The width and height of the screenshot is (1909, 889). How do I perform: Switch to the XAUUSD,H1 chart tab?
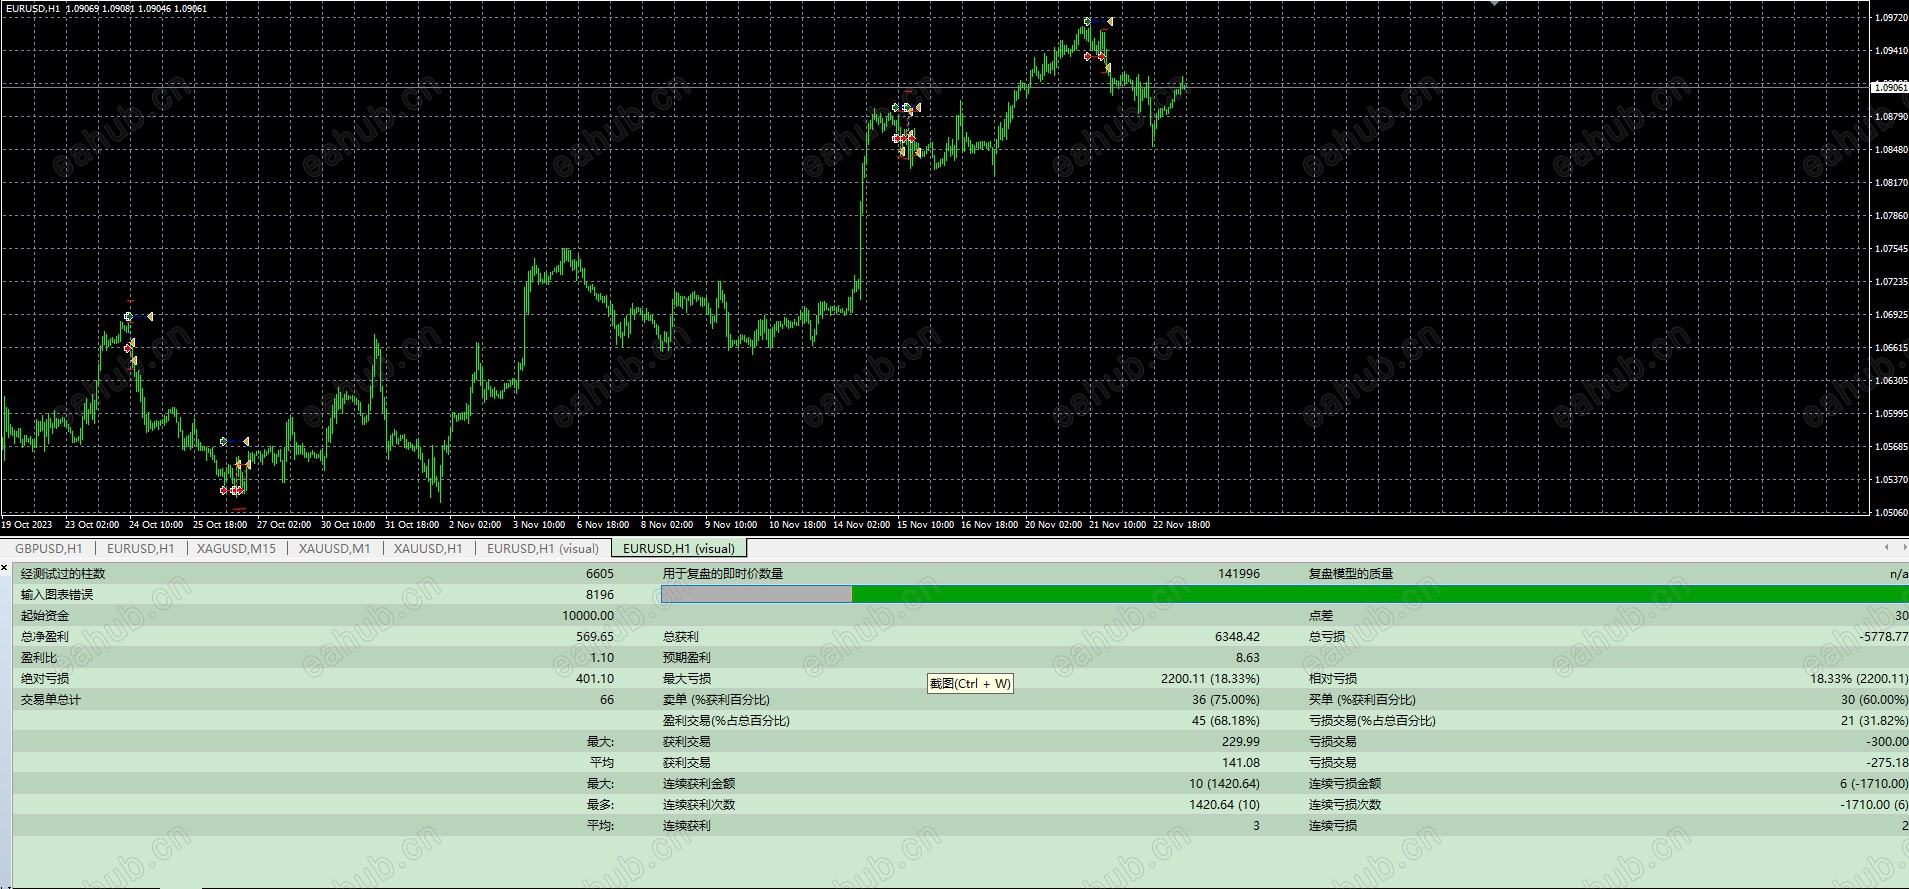(428, 548)
